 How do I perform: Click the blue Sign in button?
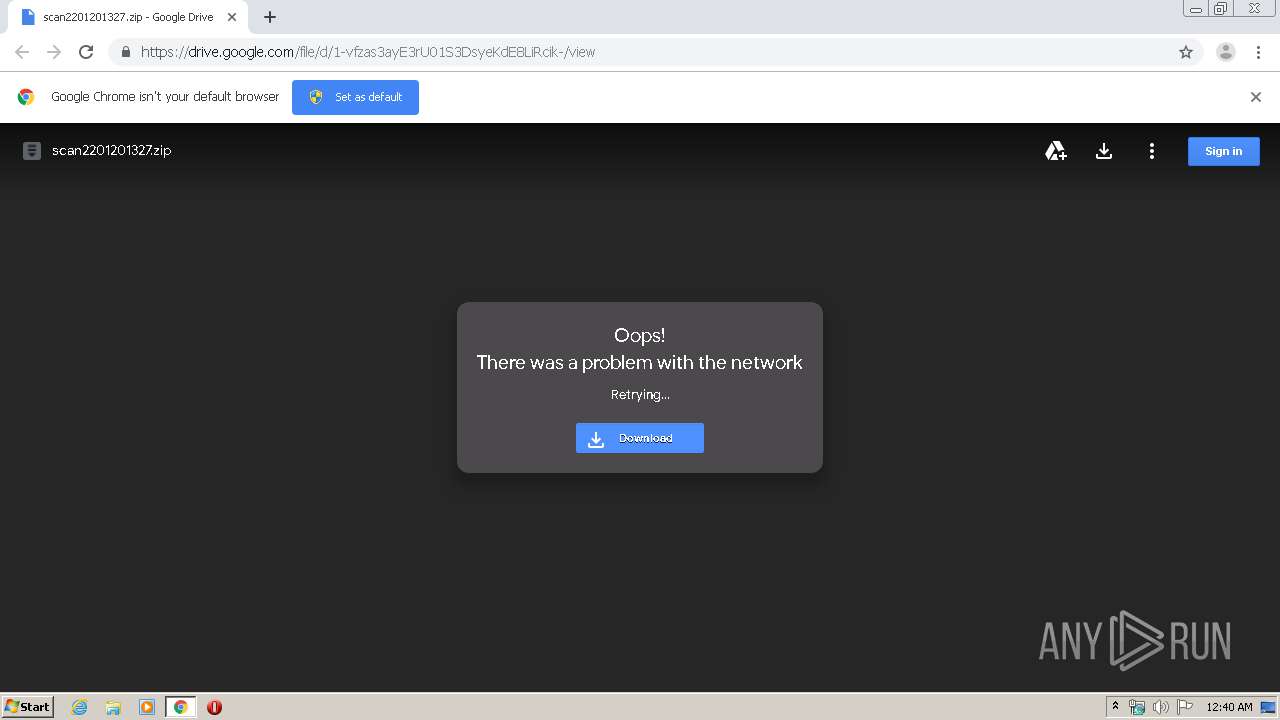1224,151
